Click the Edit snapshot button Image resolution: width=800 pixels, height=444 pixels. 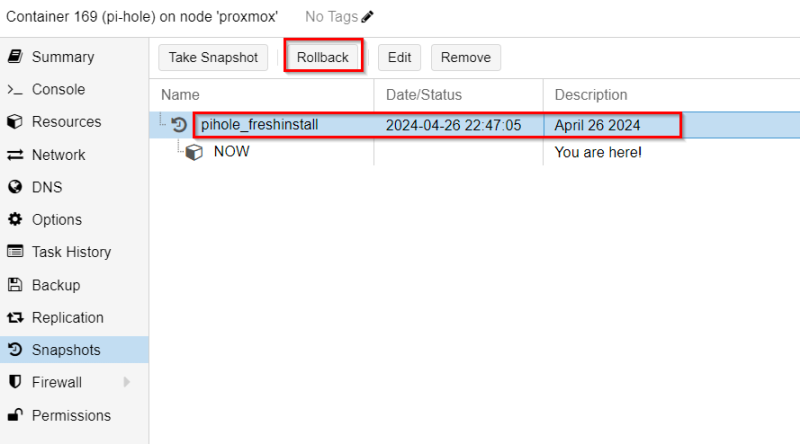(x=399, y=57)
